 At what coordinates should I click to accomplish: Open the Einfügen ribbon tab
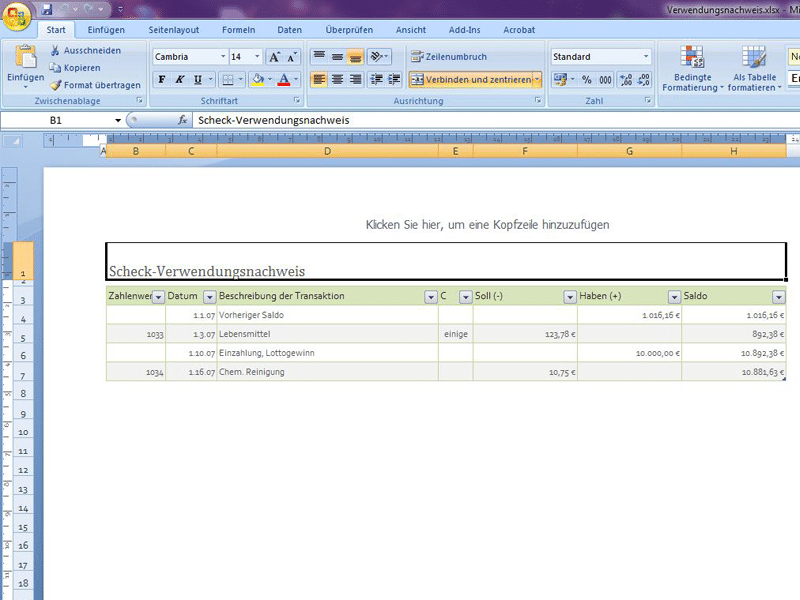pos(106,30)
